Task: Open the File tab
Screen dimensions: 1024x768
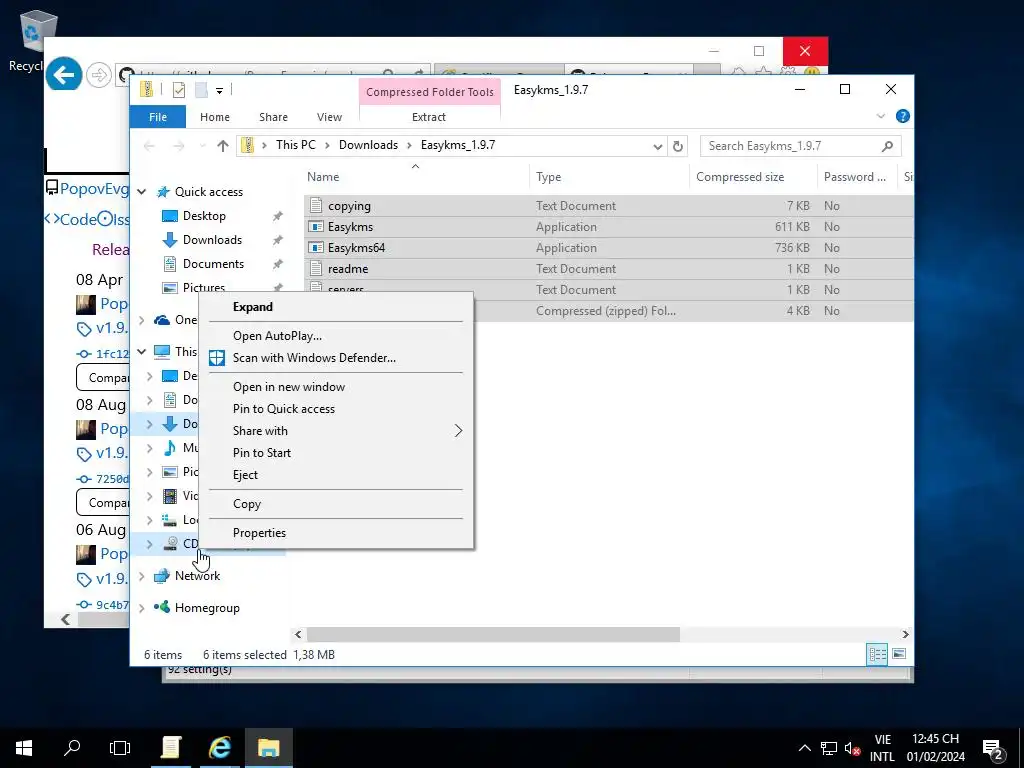Action: pos(158,117)
